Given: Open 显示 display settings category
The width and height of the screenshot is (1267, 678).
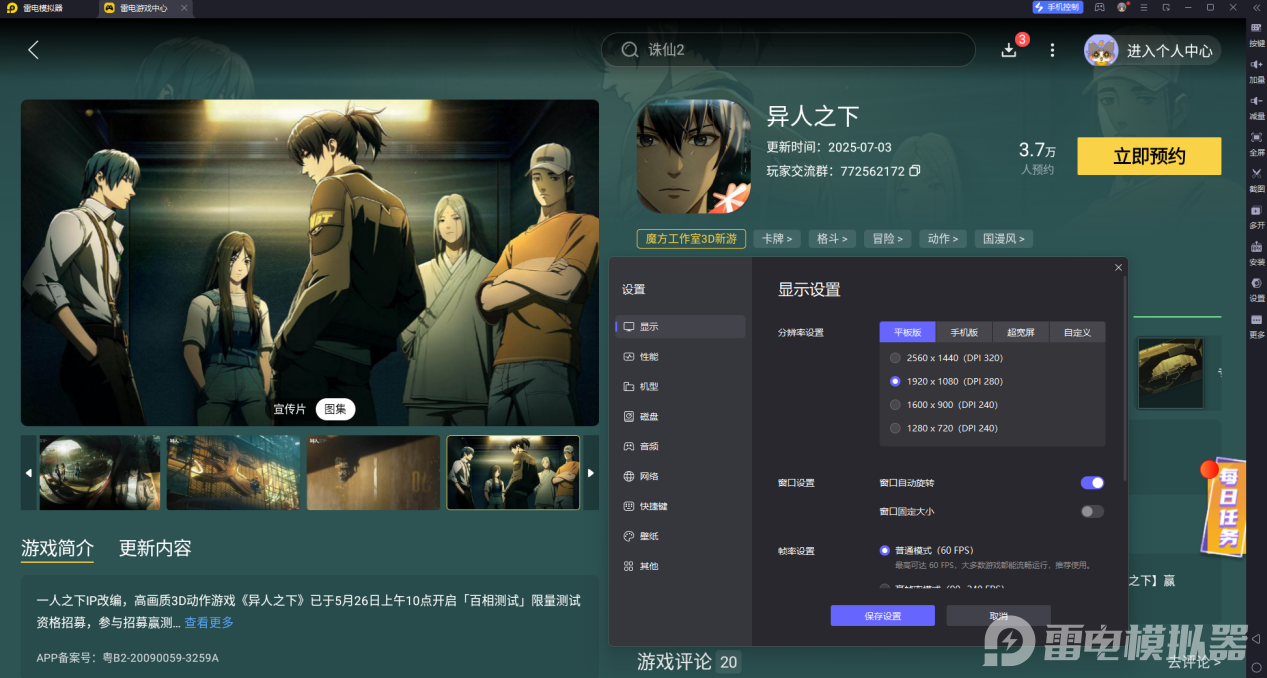Looking at the screenshot, I should [x=680, y=327].
